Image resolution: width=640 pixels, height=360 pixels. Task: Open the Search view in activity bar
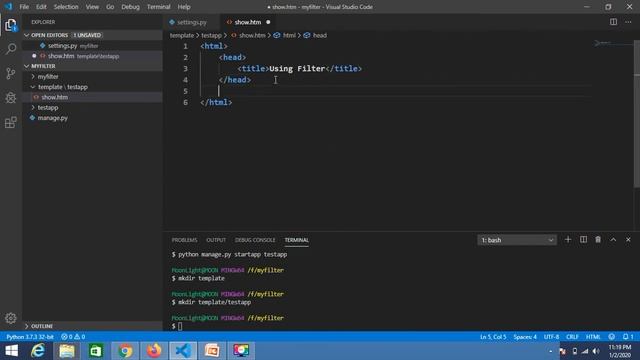coord(11,49)
